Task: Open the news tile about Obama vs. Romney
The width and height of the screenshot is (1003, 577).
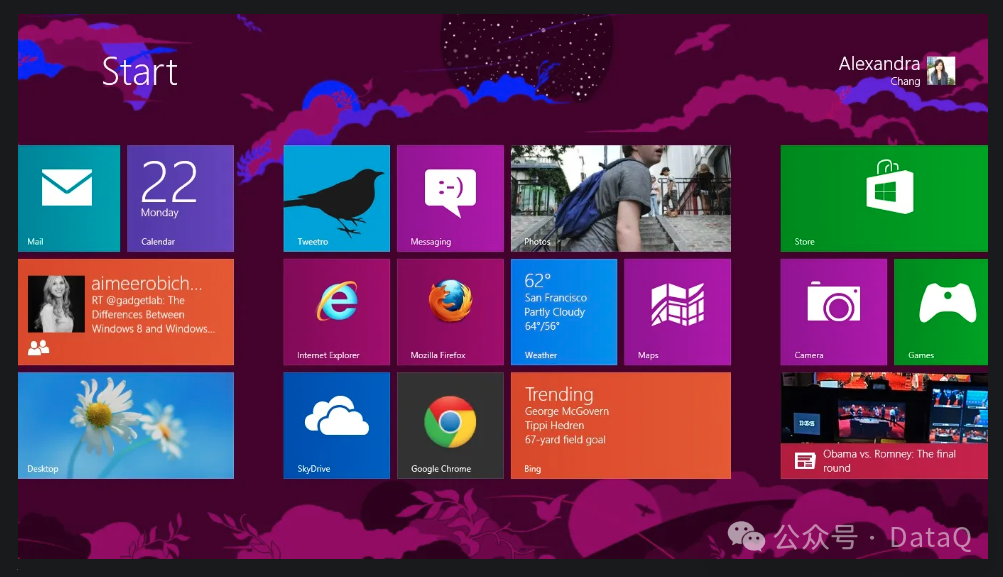Action: point(884,425)
